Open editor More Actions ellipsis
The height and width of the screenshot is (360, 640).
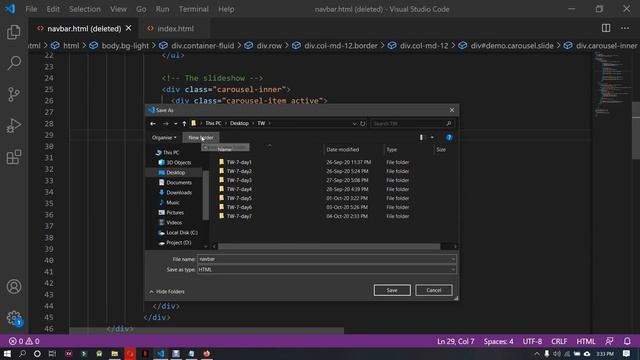pos(625,28)
